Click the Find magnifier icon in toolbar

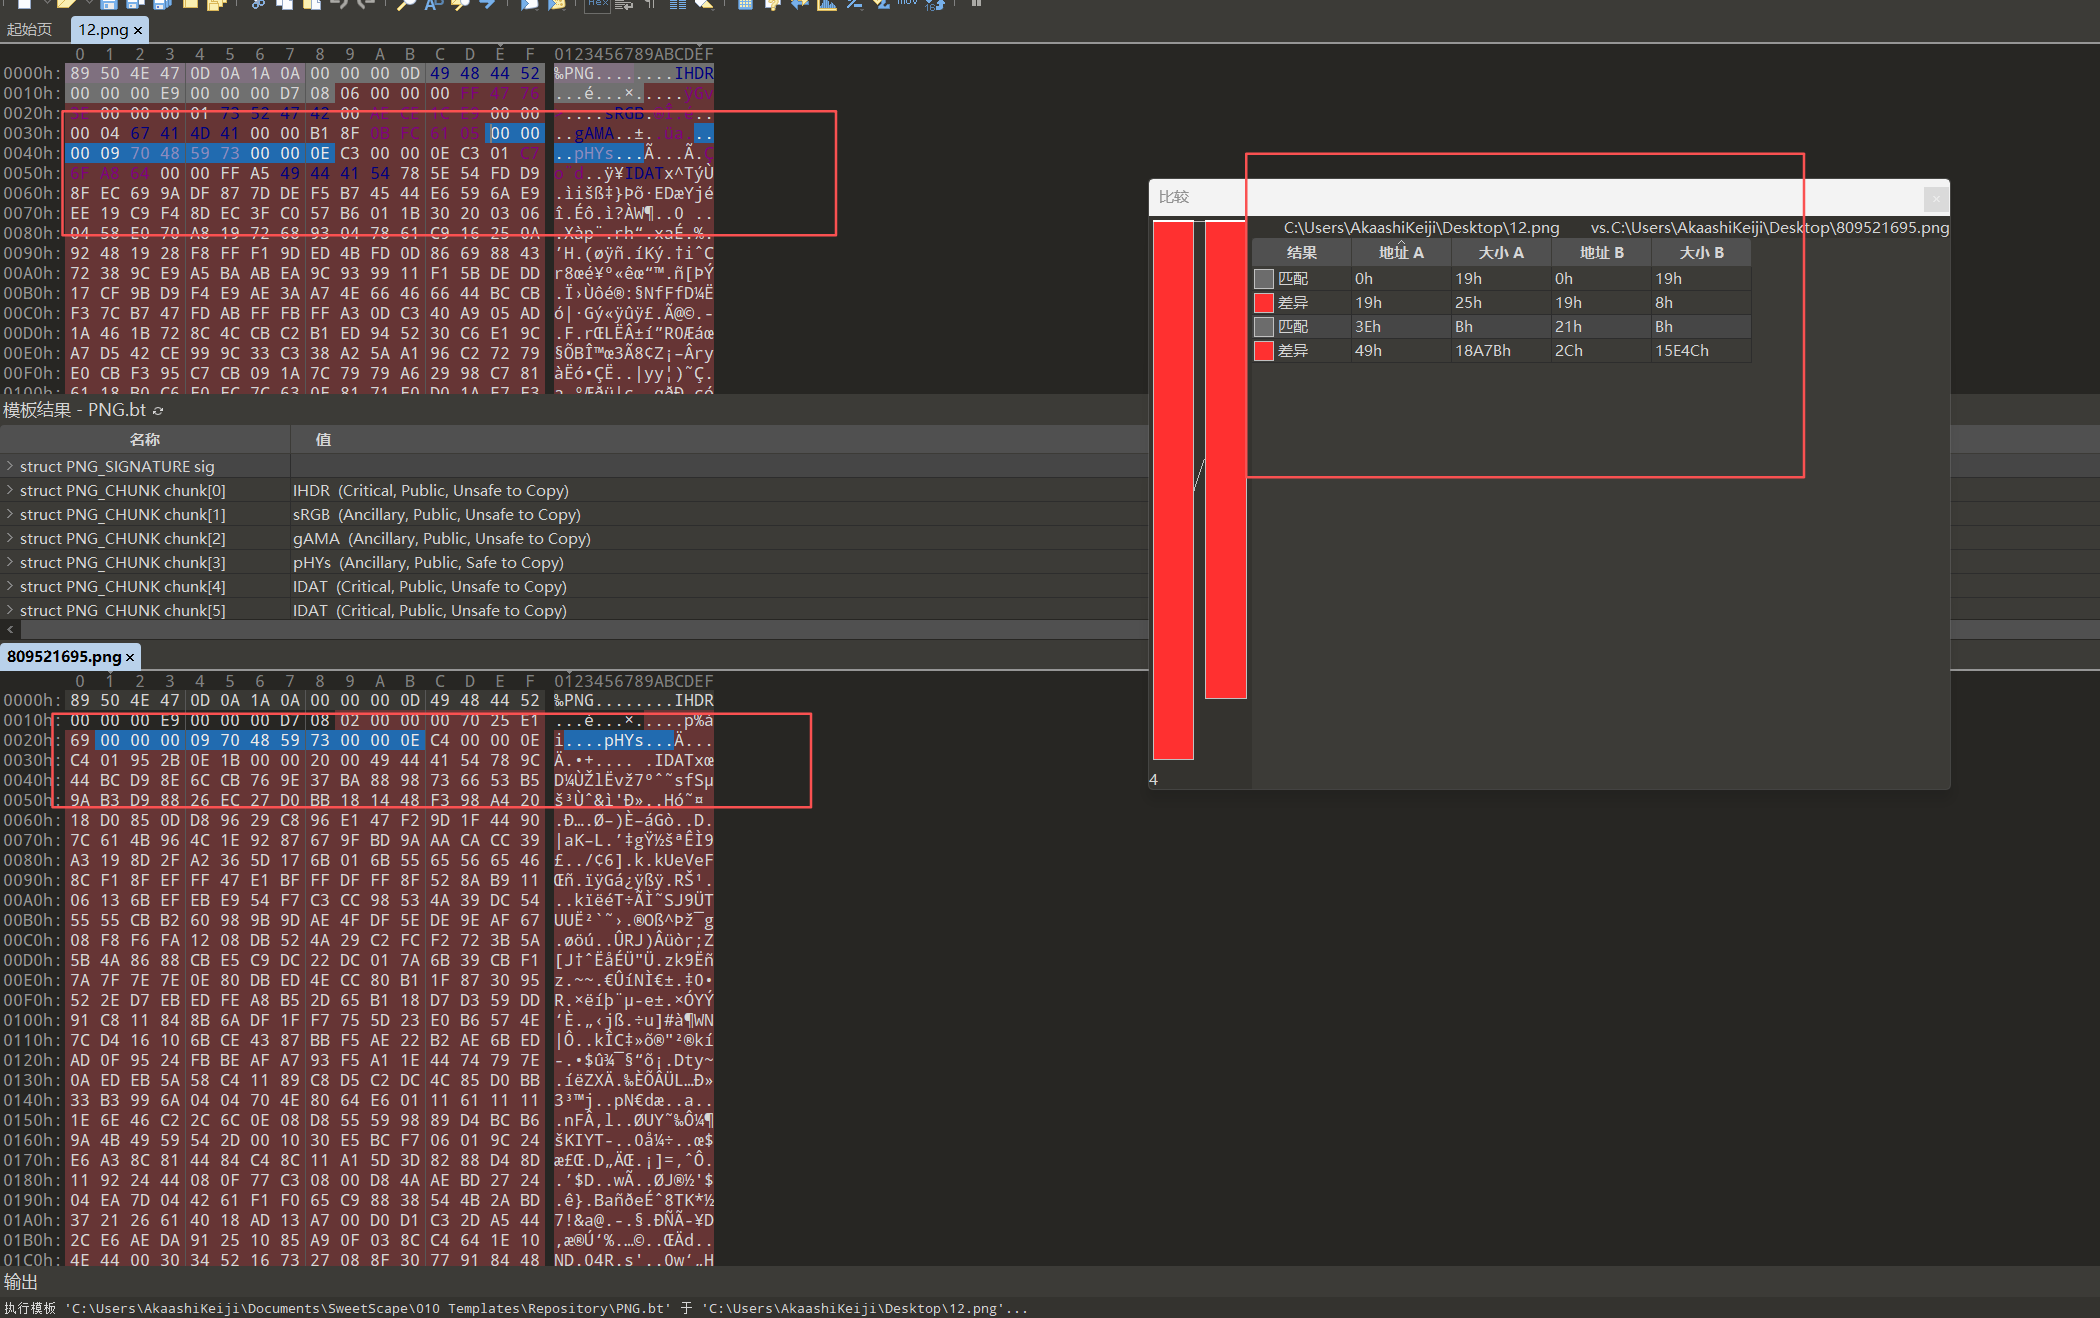406,4
